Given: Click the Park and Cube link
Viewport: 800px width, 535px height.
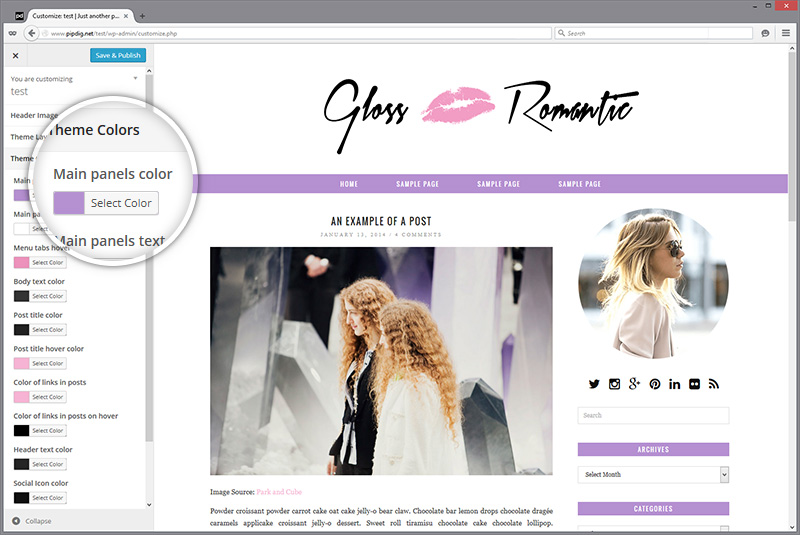Looking at the screenshot, I should pos(279,492).
